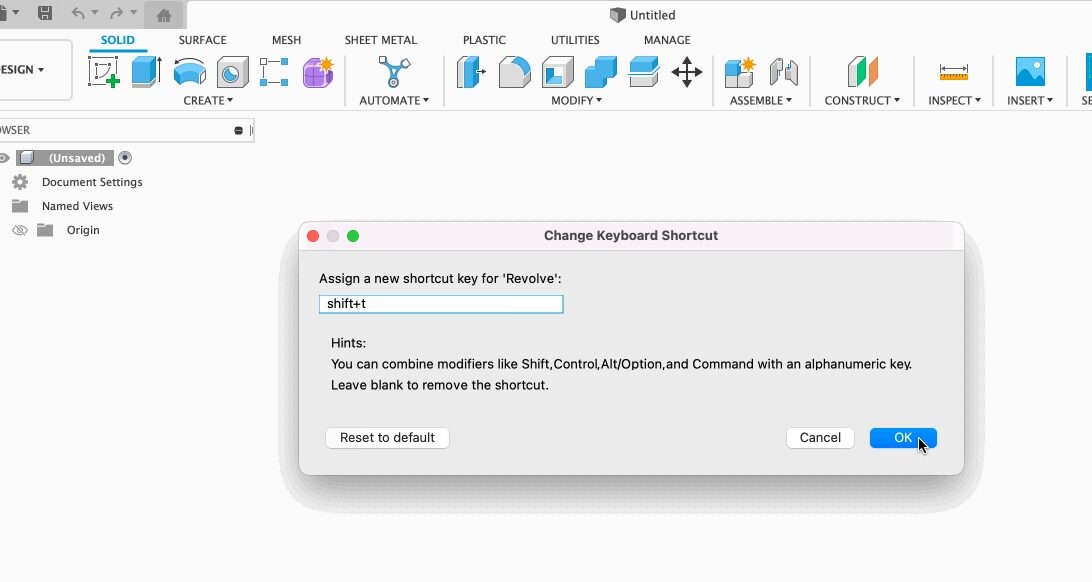
Task: Switch to the SOLID tab
Action: click(118, 40)
